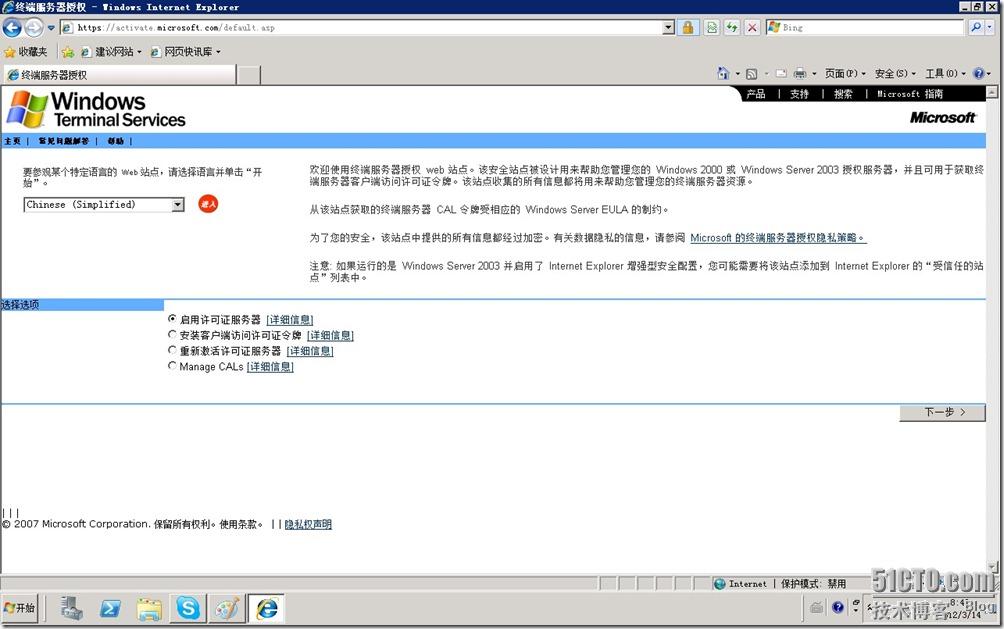Viewport: 1004px width, 629px height.
Task: Select the 重新激活许可证服务器 radio button
Action: coord(172,350)
